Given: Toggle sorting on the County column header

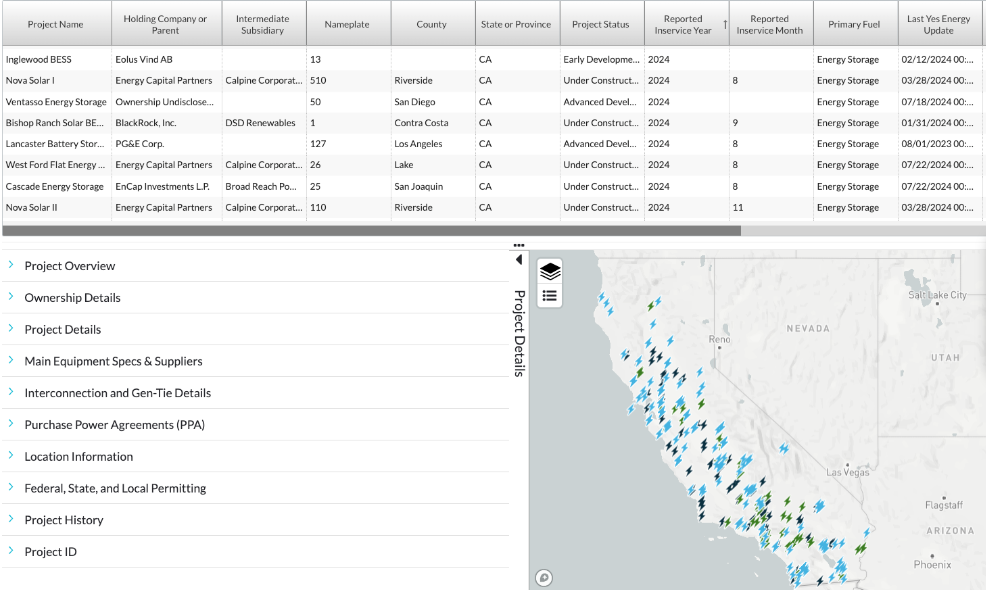Looking at the screenshot, I should point(432,22).
